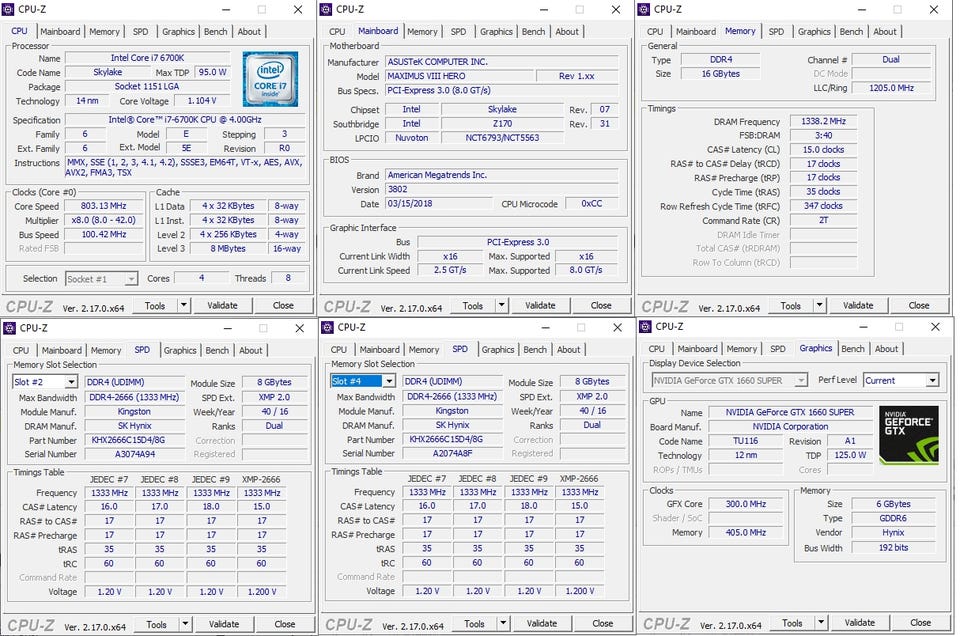Image resolution: width=960 pixels, height=636 pixels.
Task: Click CPU-Z title icon in Slot #4 SPD window
Action: [328, 327]
